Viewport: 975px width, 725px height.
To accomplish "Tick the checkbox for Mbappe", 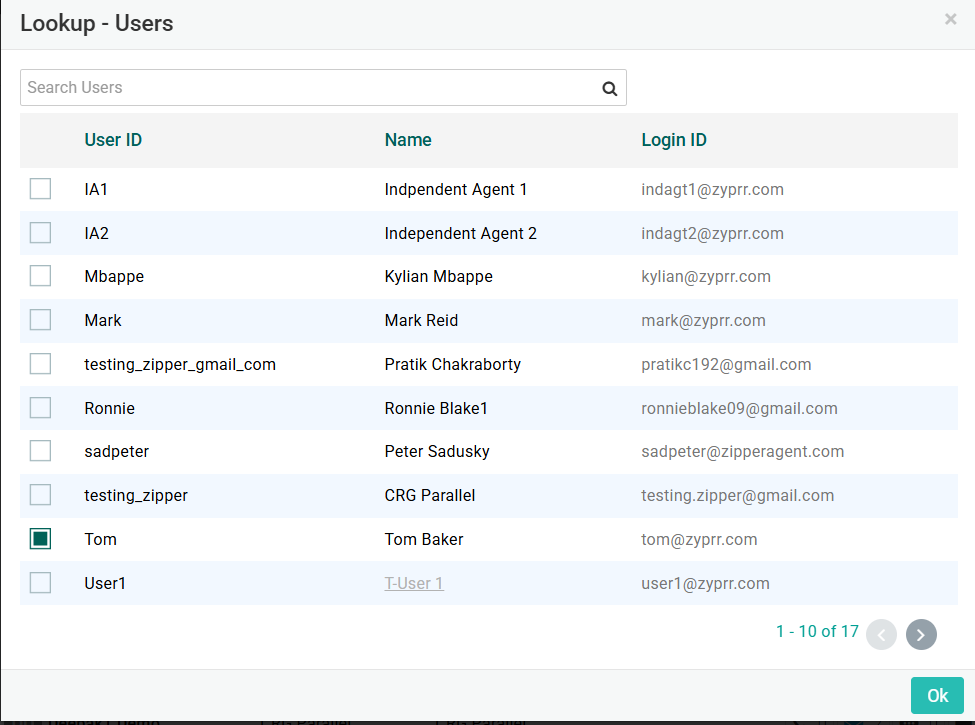I will coord(40,276).
